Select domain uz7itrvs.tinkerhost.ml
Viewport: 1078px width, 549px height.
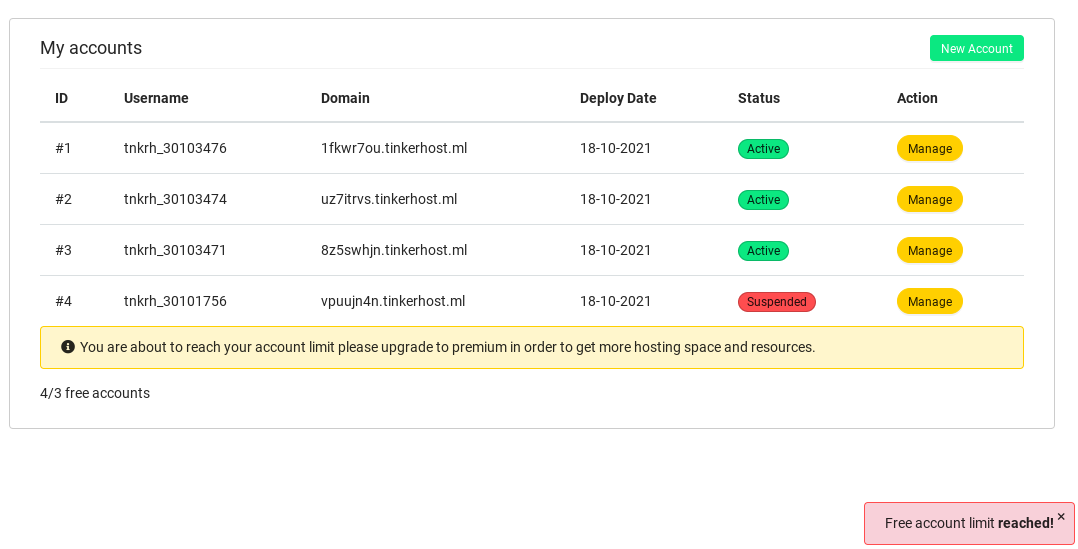click(389, 199)
